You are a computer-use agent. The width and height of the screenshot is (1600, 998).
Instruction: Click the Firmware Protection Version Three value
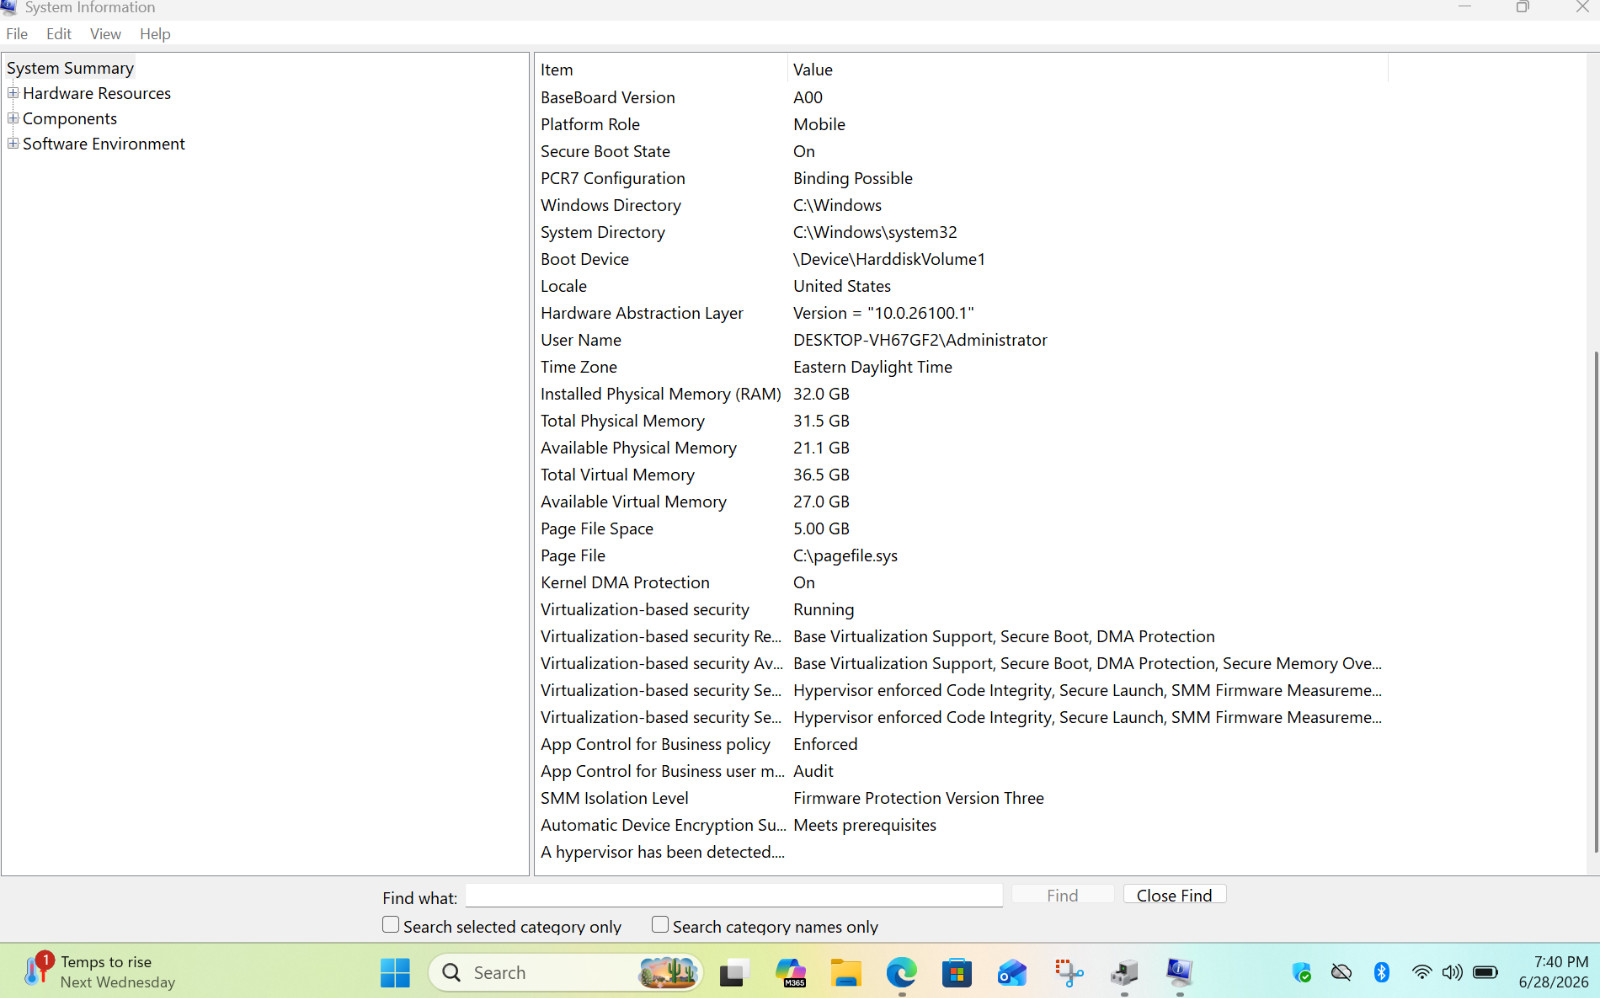[x=918, y=798]
